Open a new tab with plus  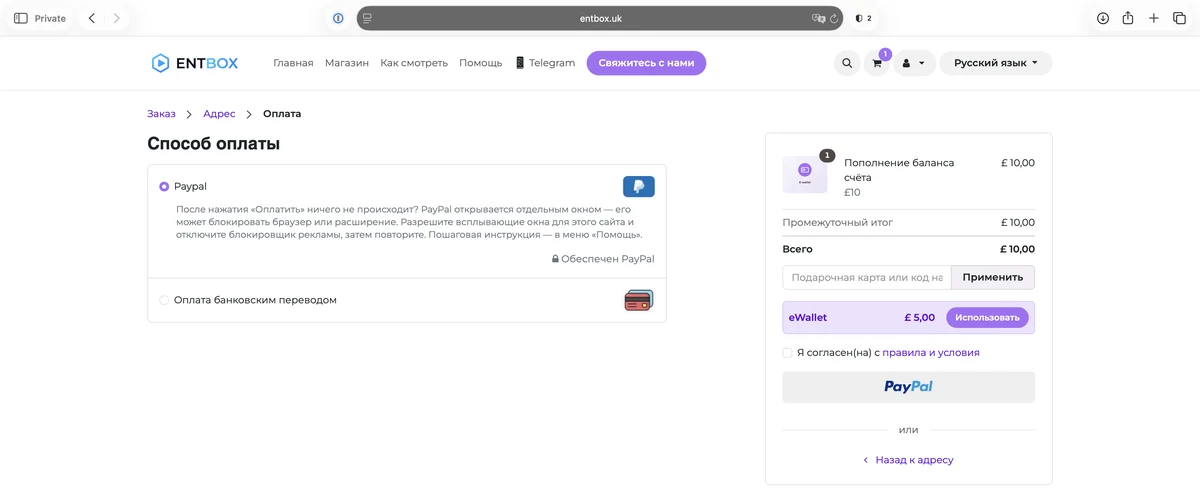tap(1154, 18)
